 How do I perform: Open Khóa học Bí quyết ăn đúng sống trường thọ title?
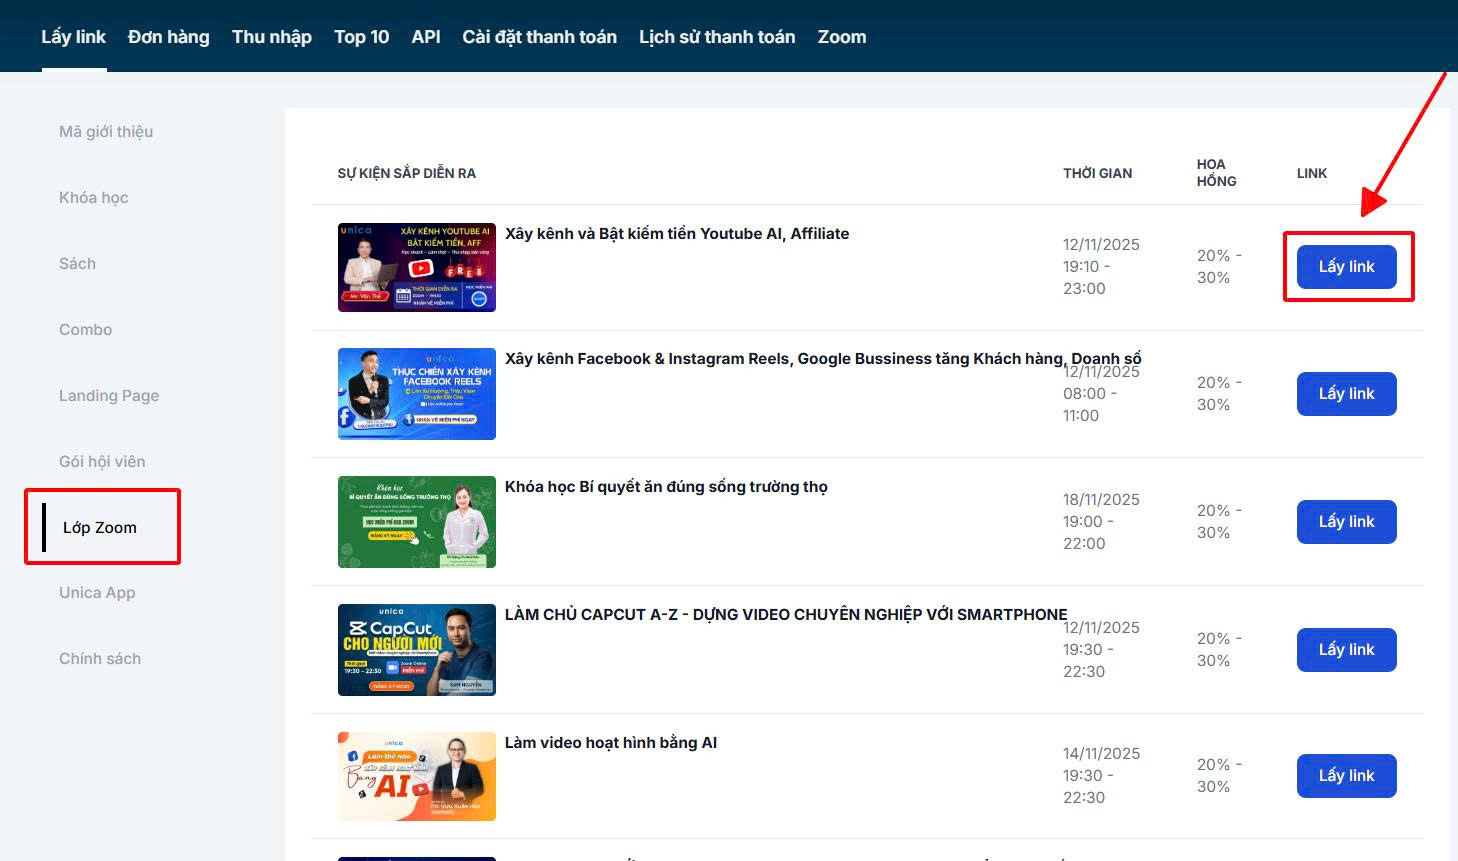pyautogui.click(x=666, y=487)
